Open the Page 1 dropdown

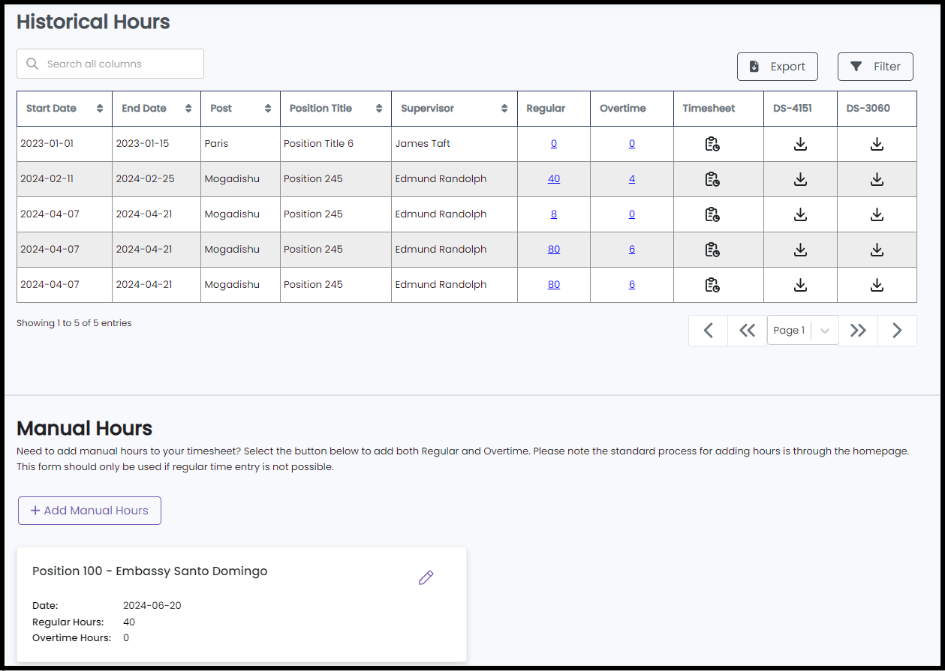coord(803,330)
